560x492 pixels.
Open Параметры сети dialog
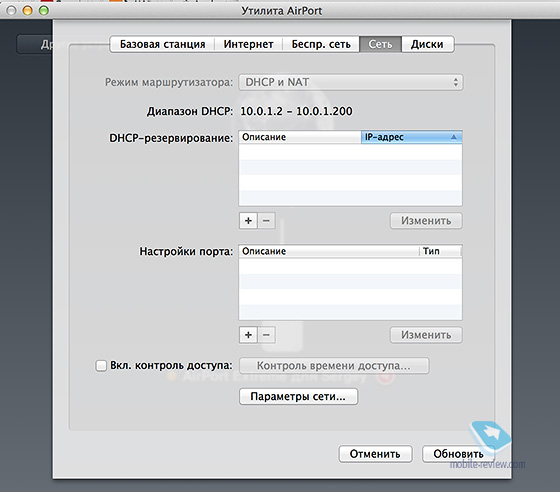(x=298, y=397)
